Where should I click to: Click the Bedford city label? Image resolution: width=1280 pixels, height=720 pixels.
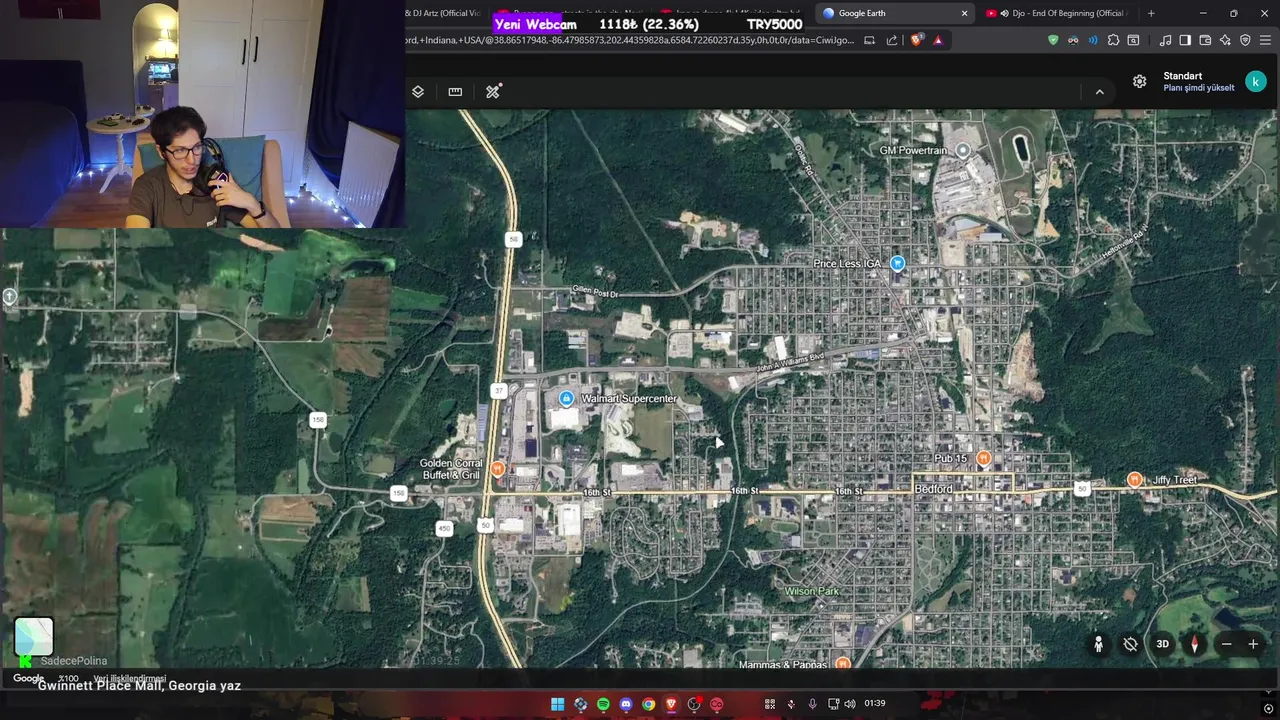934,488
